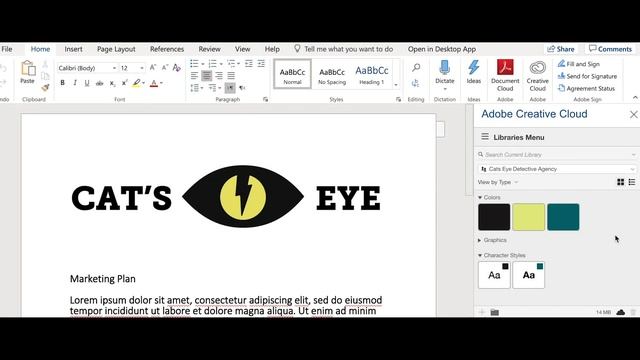Apply the No Spacing style
This screenshot has width=640, height=360.
[332, 74]
